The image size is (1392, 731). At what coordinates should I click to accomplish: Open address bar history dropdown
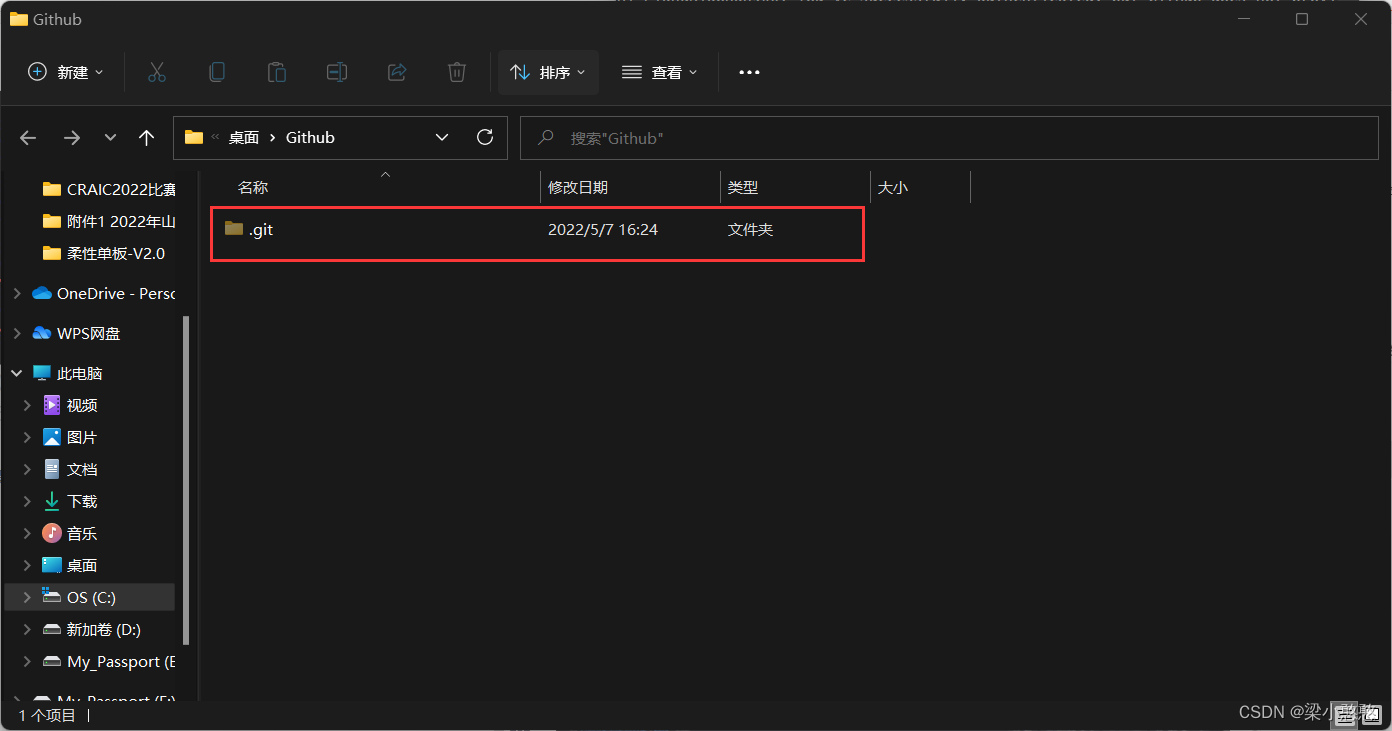[442, 138]
